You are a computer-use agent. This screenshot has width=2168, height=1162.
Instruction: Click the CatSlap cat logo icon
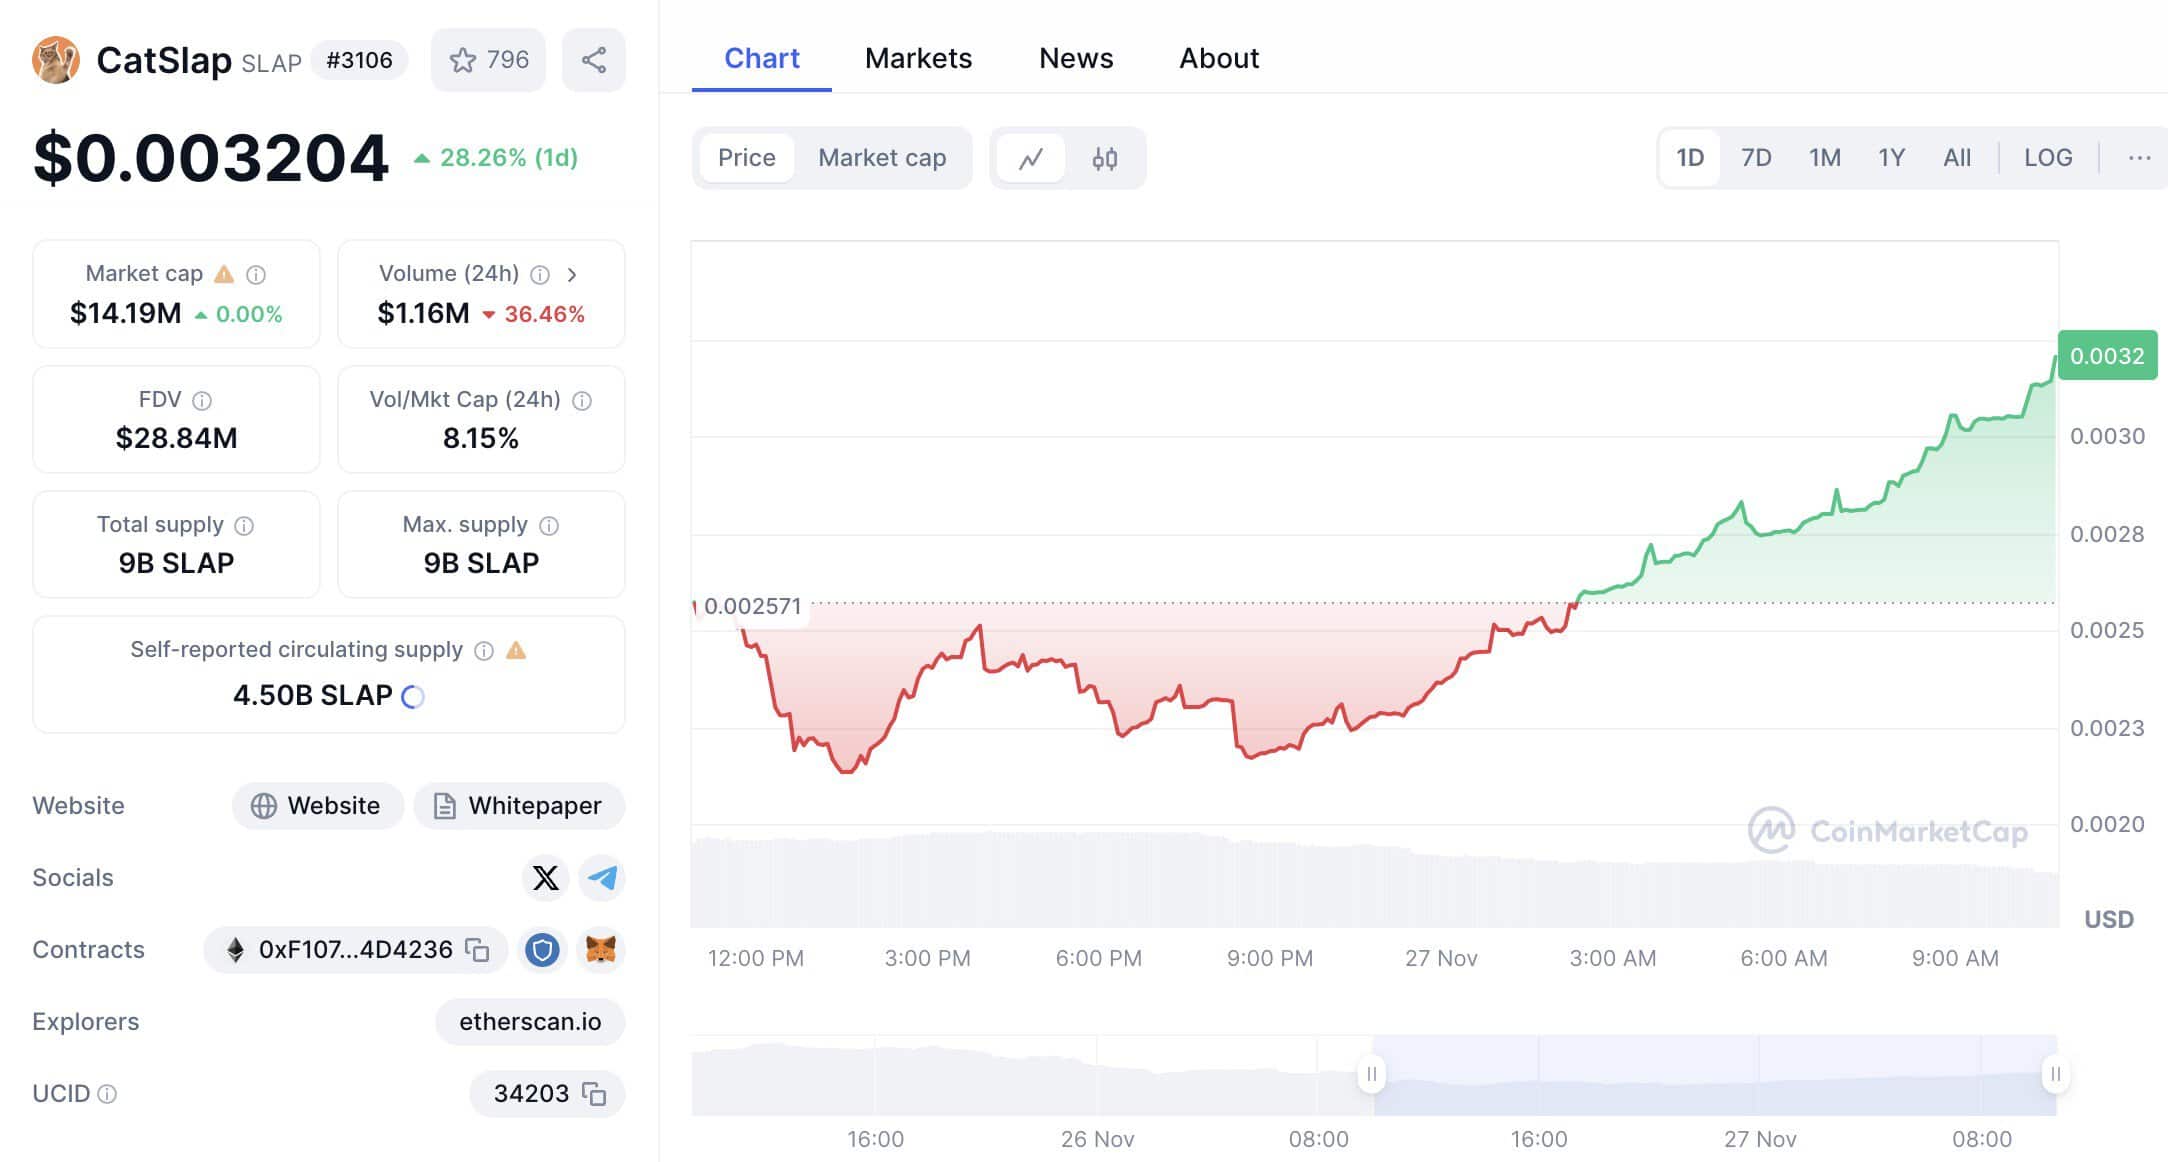pos(56,60)
